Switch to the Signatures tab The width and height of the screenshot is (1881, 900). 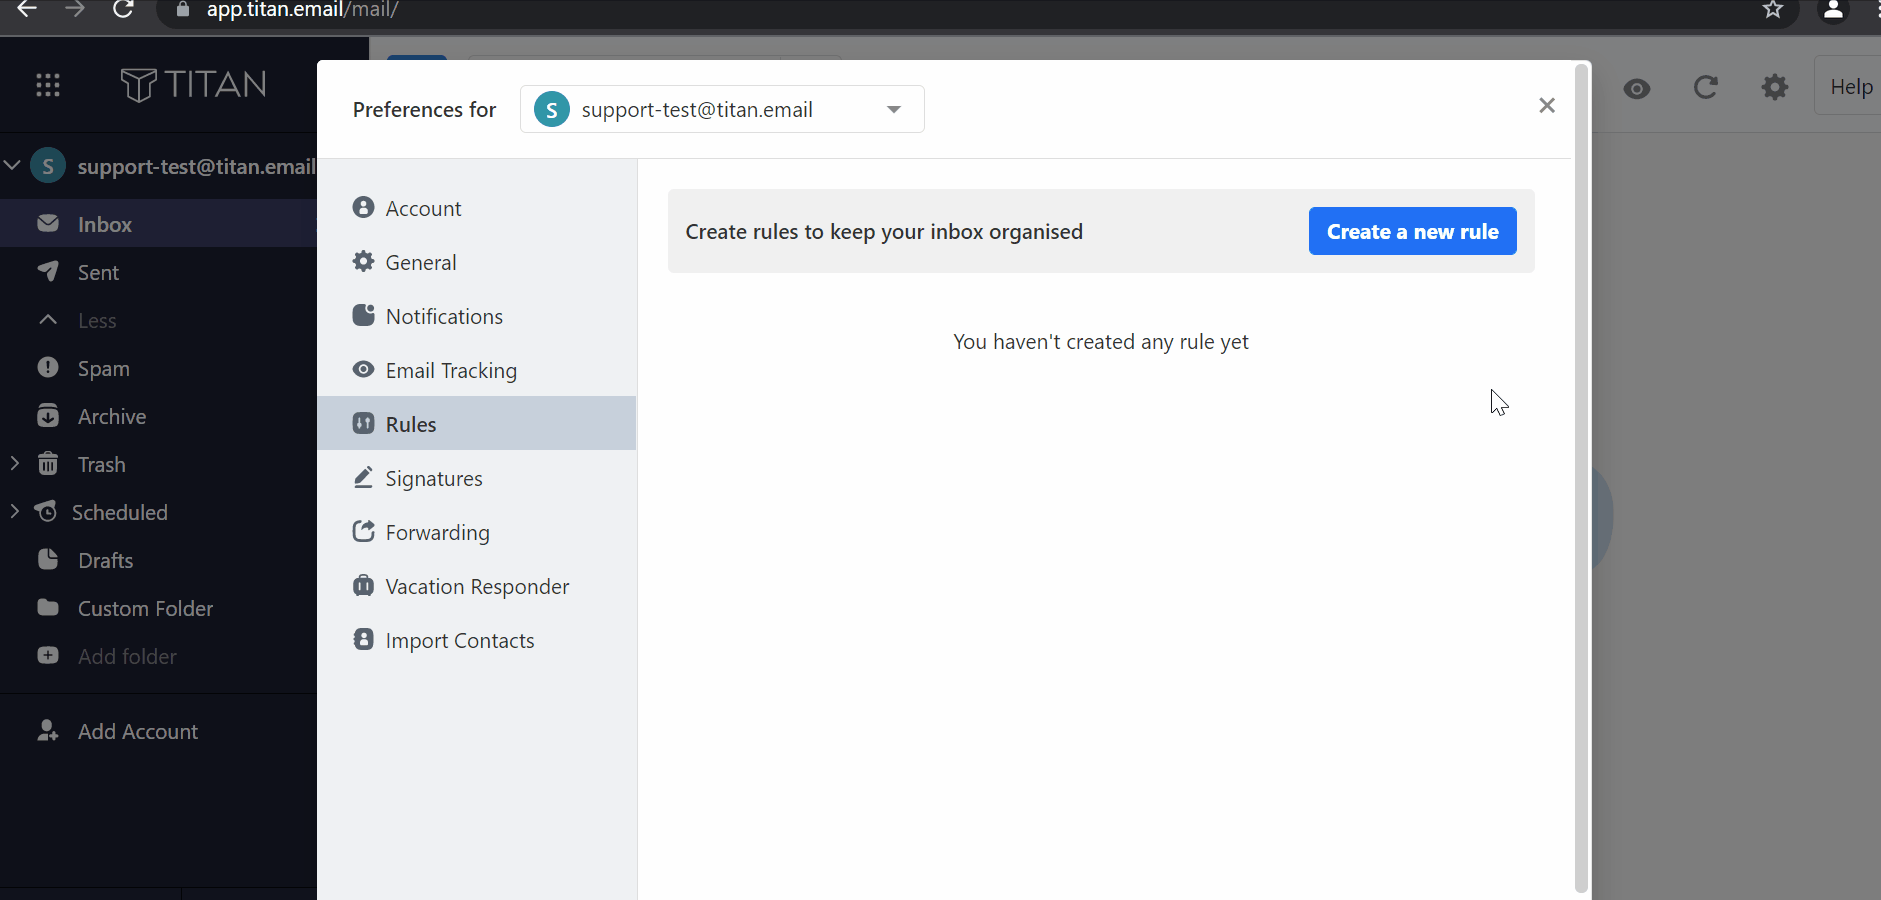(x=434, y=478)
